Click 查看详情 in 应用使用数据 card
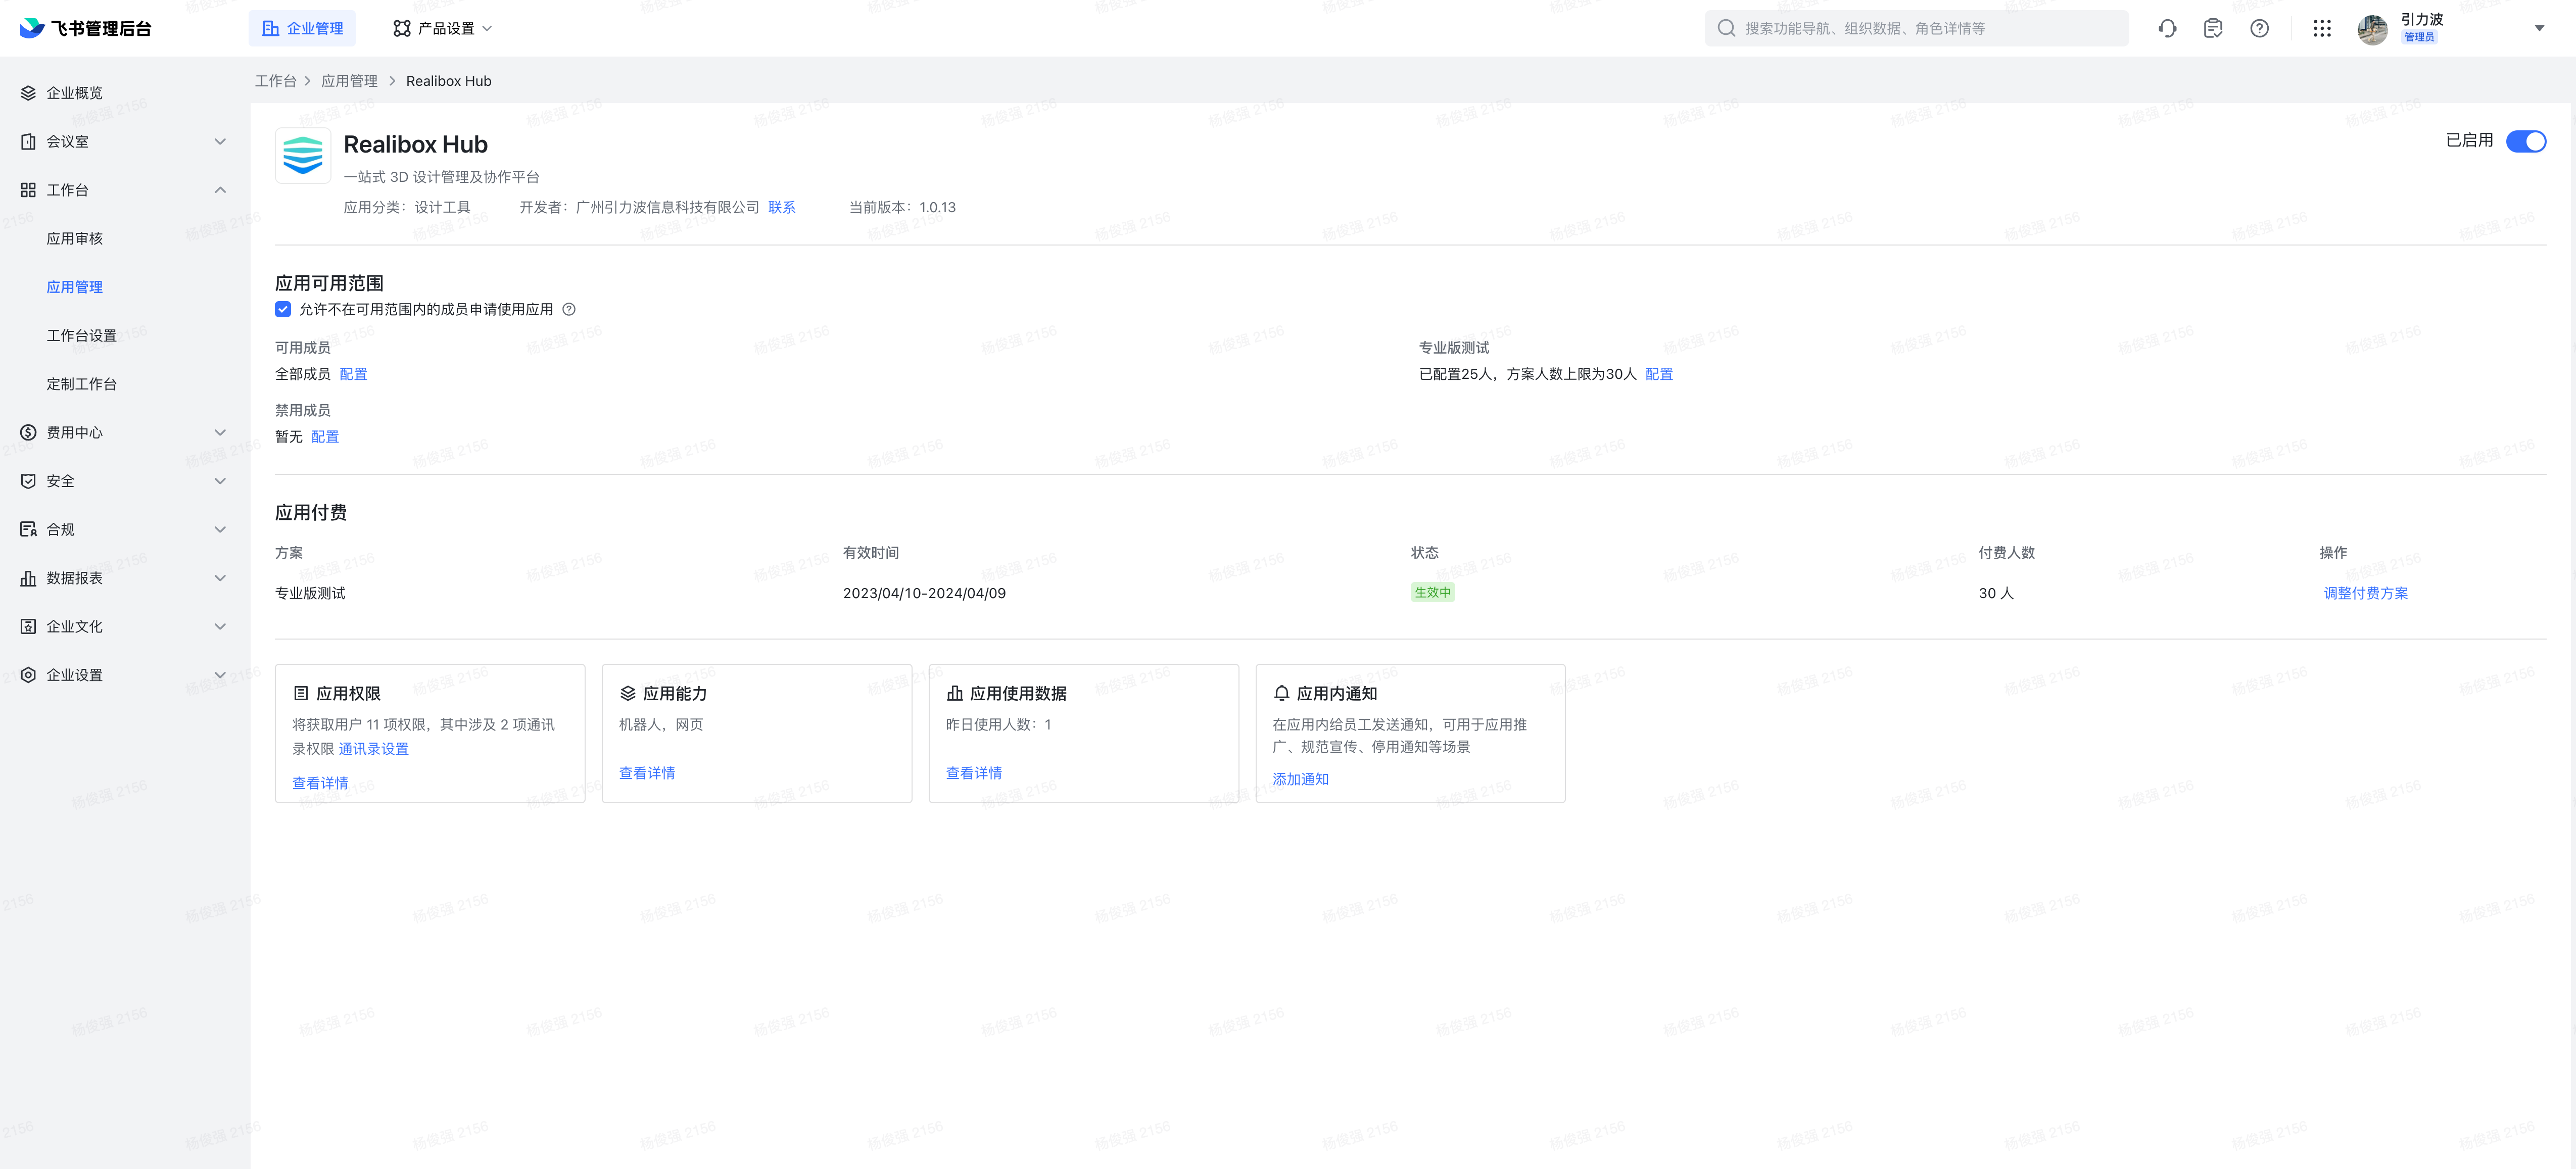Image resolution: width=2576 pixels, height=1169 pixels. (974, 773)
